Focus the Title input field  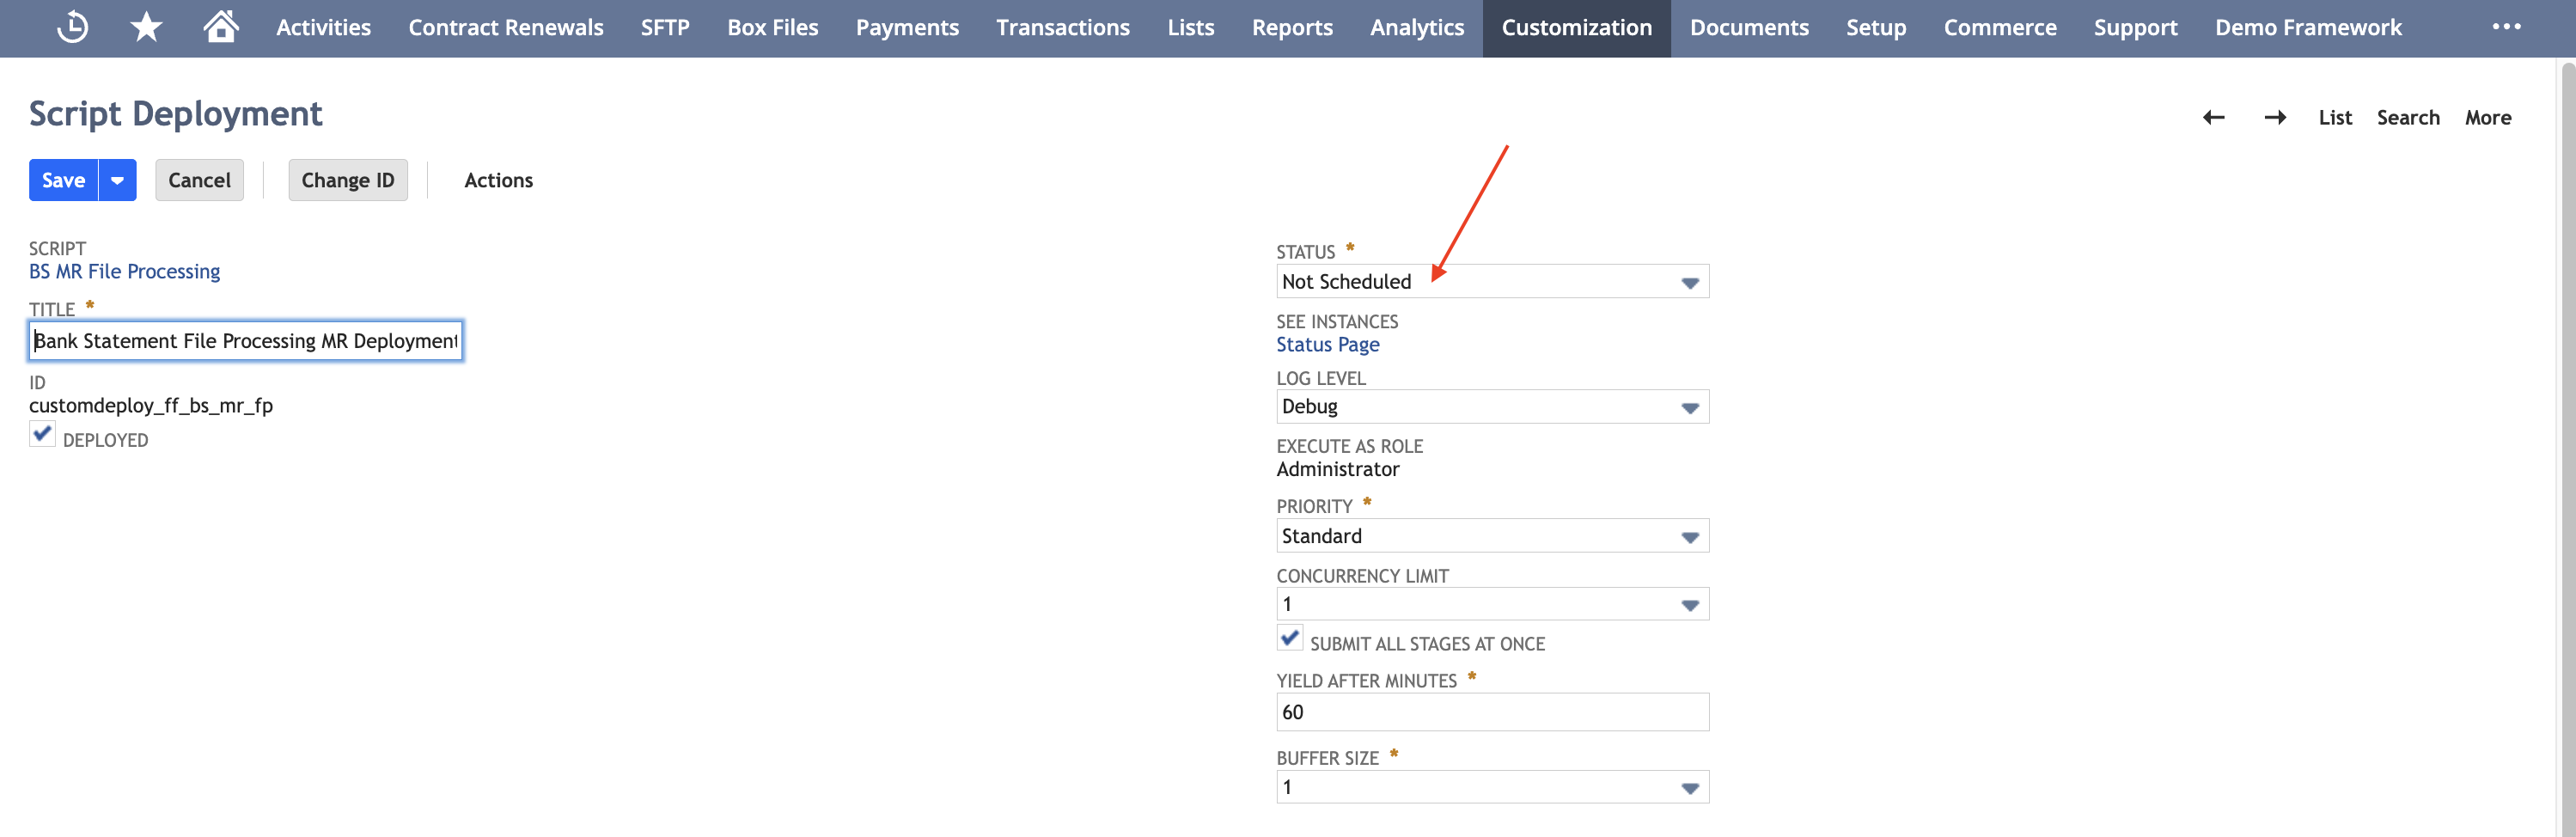click(246, 341)
